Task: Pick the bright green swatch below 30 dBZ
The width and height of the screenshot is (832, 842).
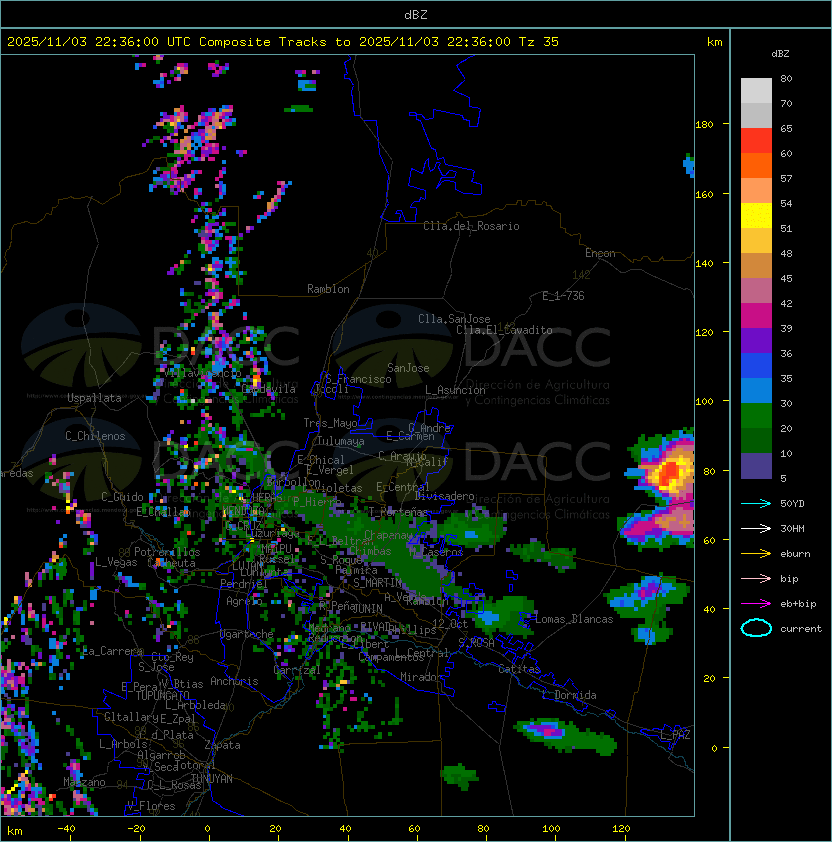Action: (756, 416)
